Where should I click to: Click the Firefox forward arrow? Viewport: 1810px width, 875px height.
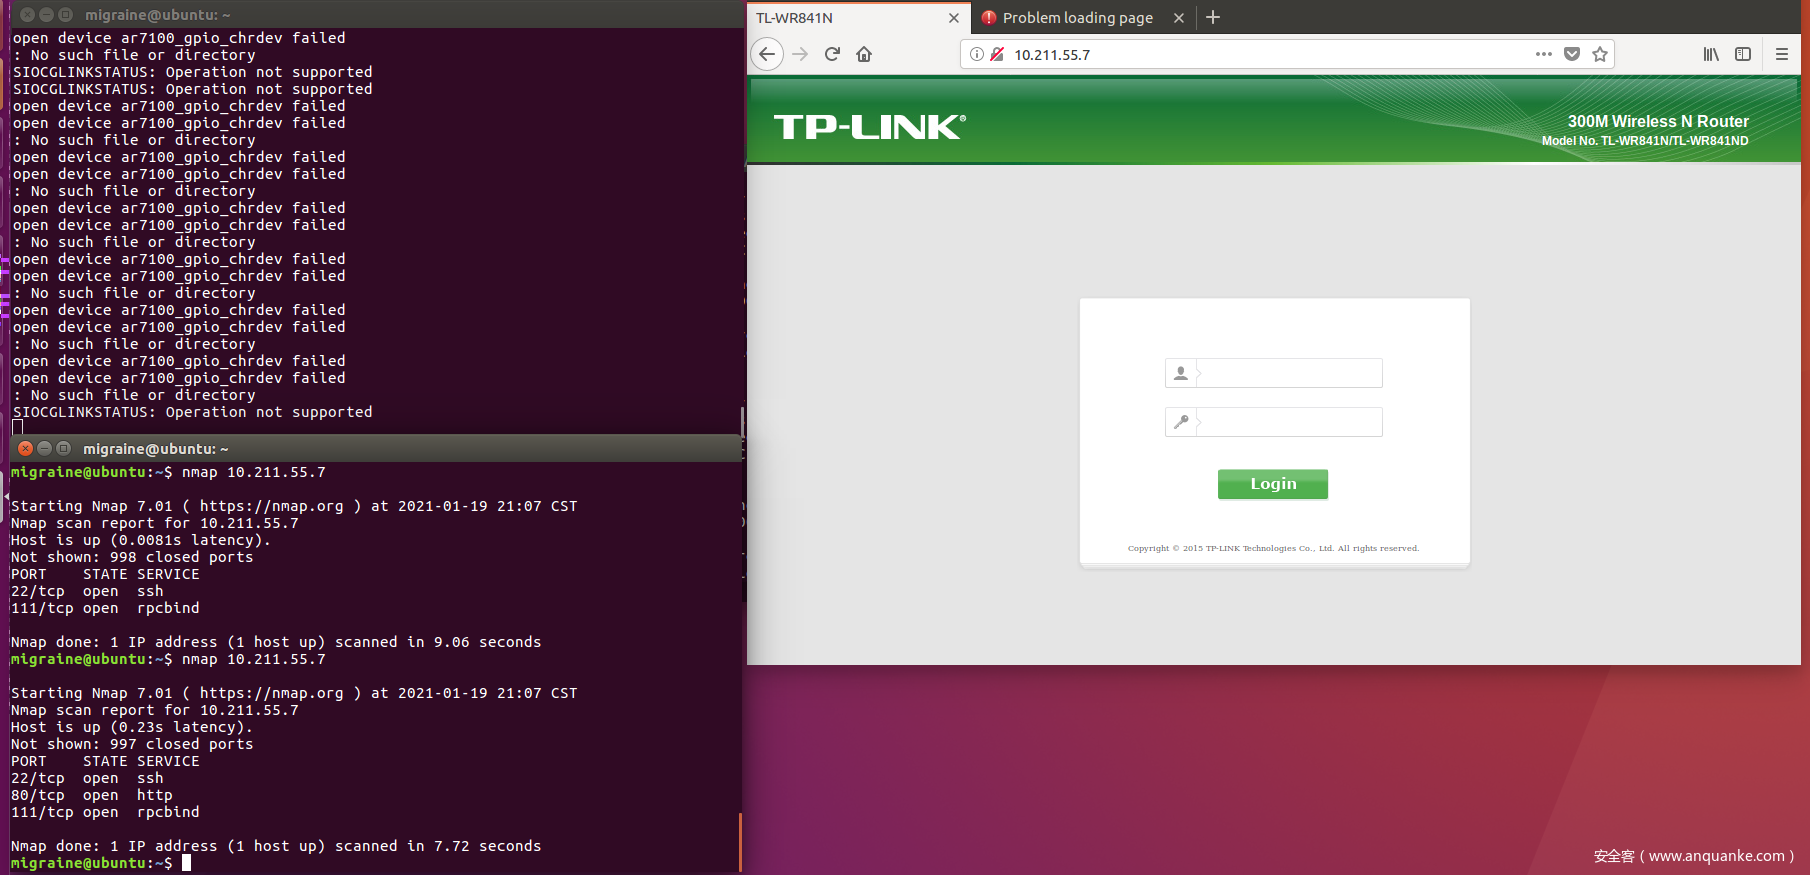[x=800, y=54]
